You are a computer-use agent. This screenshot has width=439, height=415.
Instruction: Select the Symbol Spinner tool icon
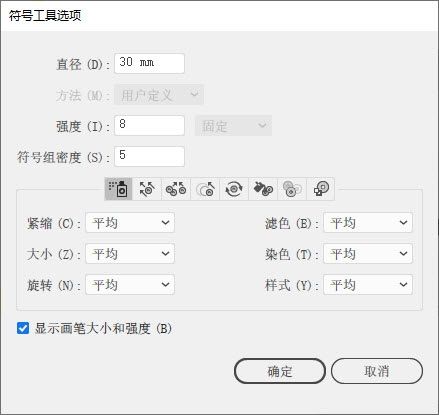click(234, 189)
